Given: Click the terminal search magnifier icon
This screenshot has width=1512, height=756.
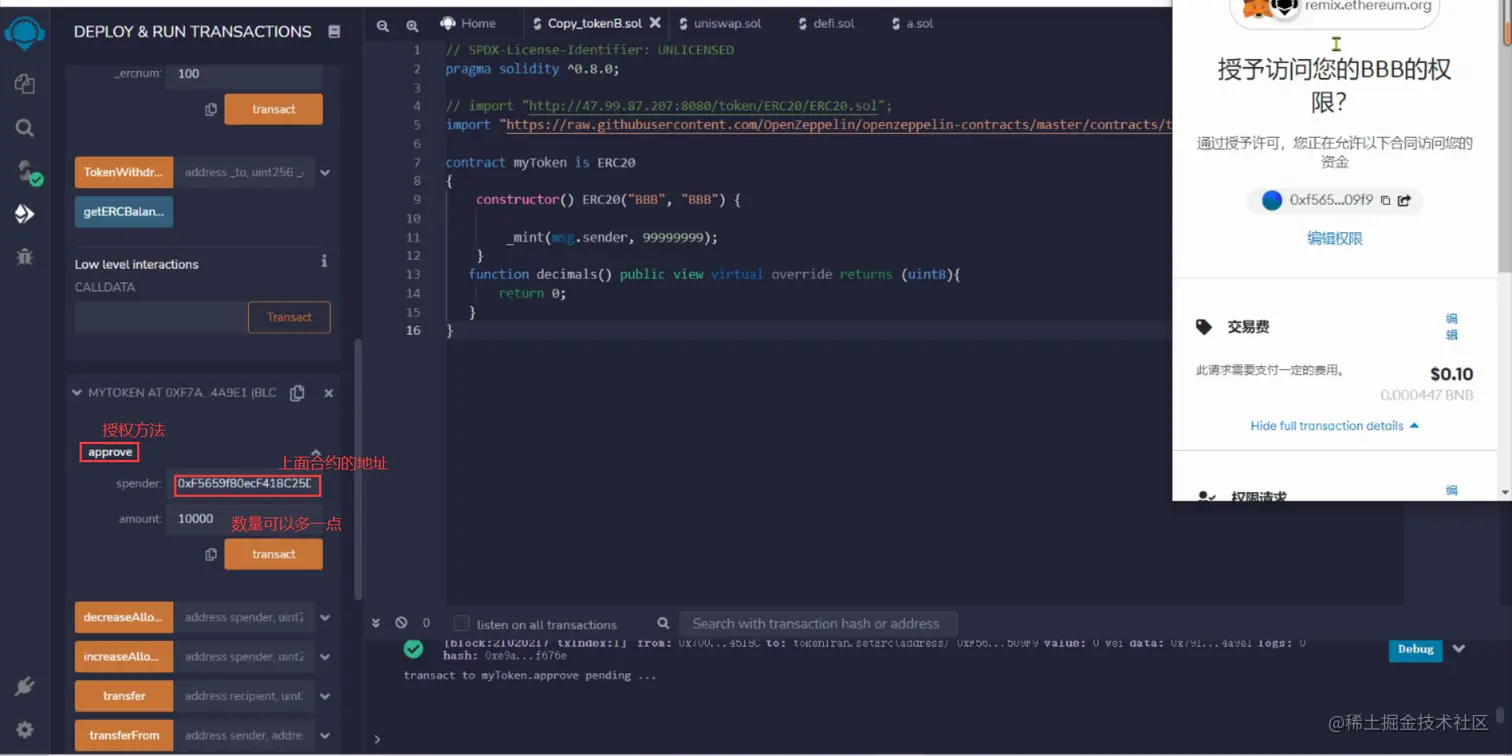Looking at the screenshot, I should click(663, 623).
